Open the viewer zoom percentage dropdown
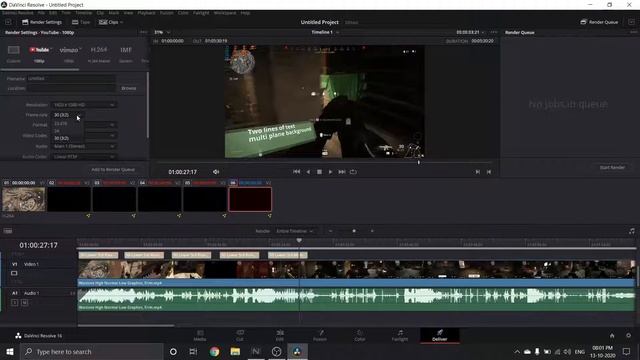This screenshot has height=360, width=640. pos(162,32)
